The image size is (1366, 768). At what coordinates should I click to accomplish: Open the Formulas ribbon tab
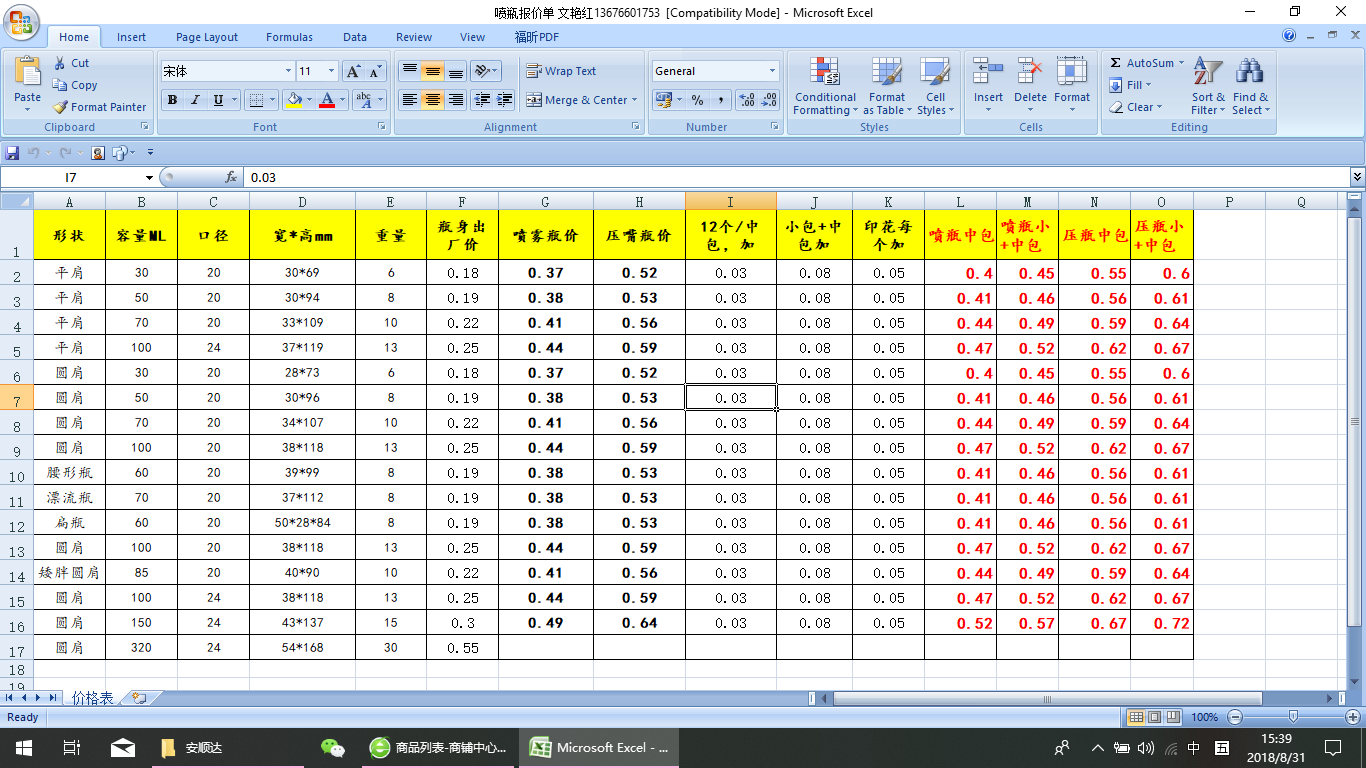pyautogui.click(x=289, y=37)
